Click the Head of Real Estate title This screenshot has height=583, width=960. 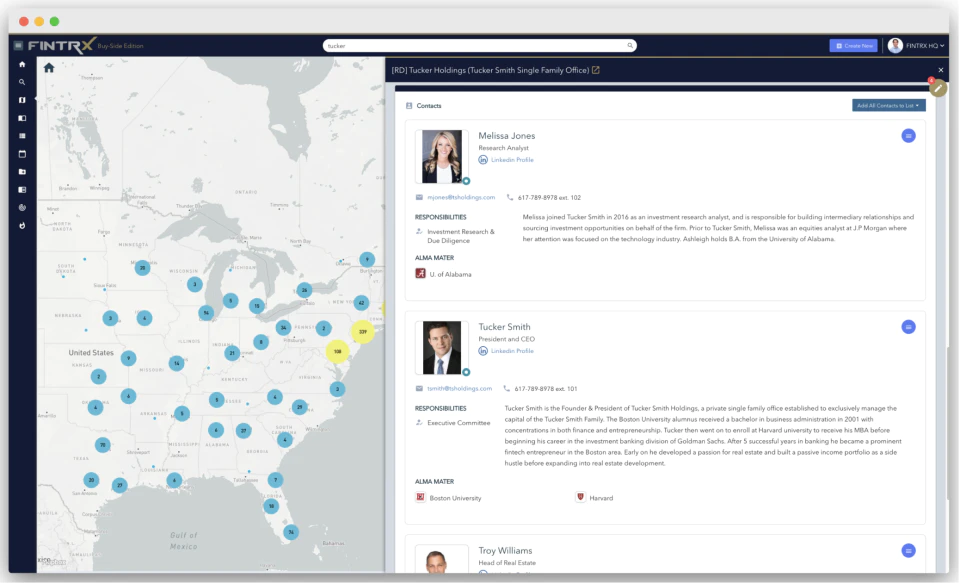(x=507, y=562)
